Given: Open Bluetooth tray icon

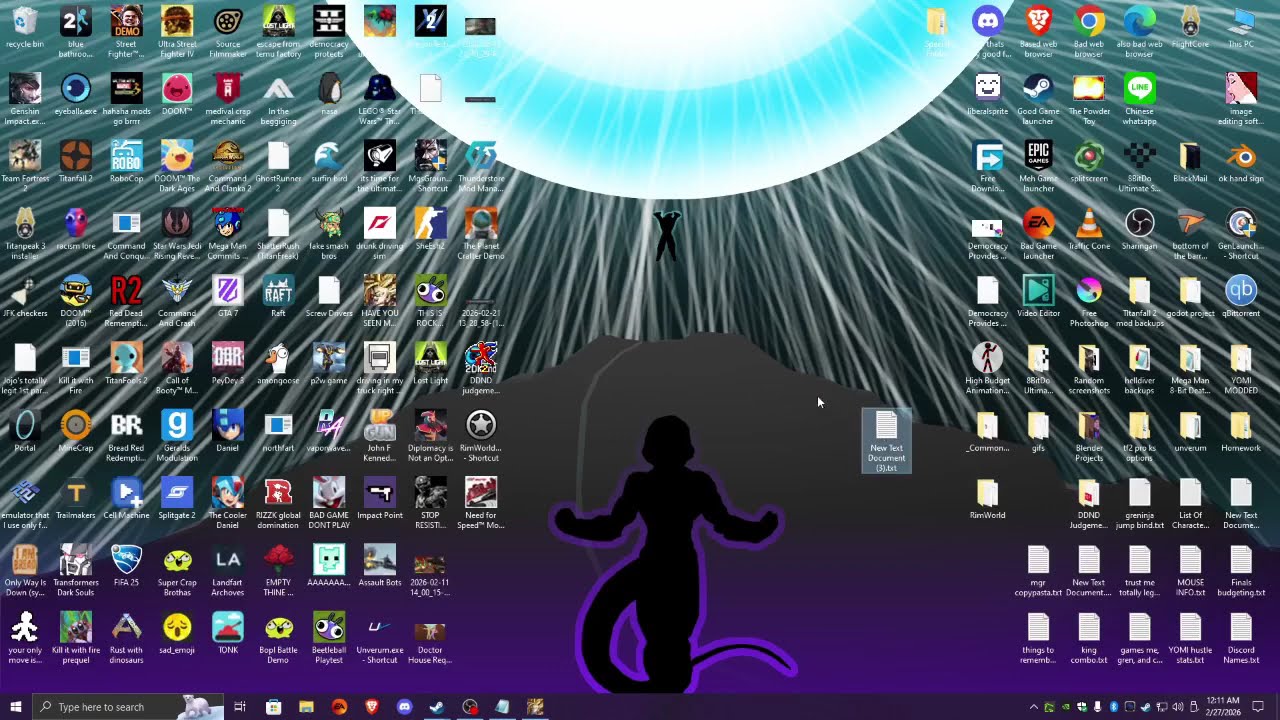Looking at the screenshot, I should coord(1113,707).
